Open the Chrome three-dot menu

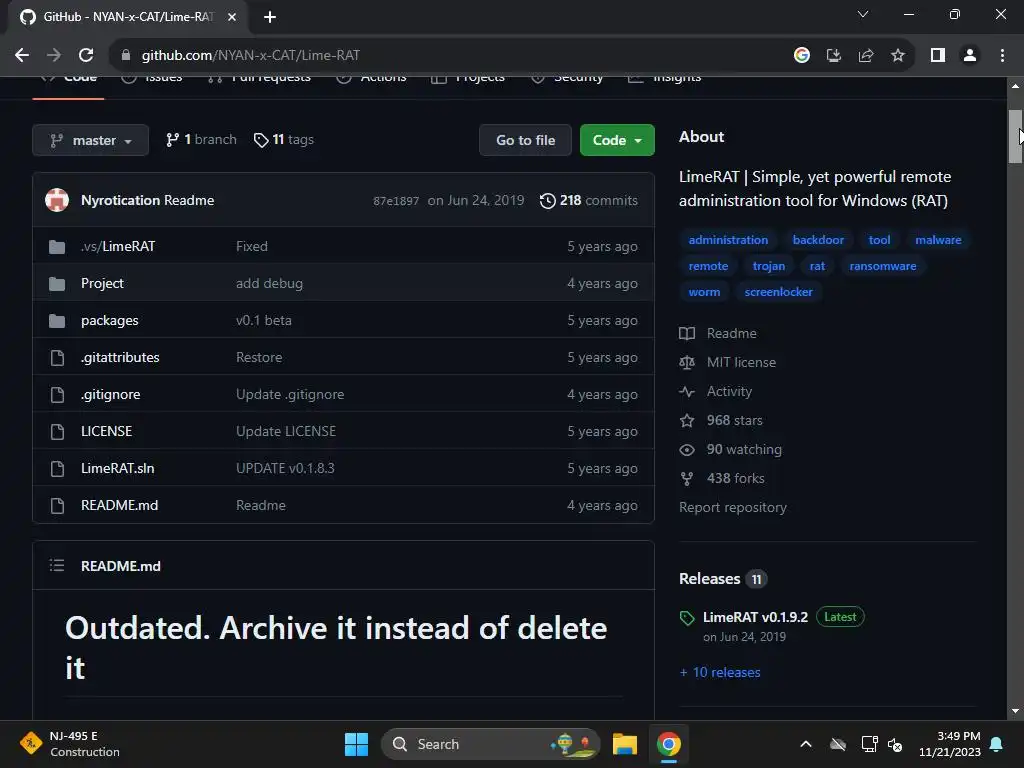point(1002,56)
